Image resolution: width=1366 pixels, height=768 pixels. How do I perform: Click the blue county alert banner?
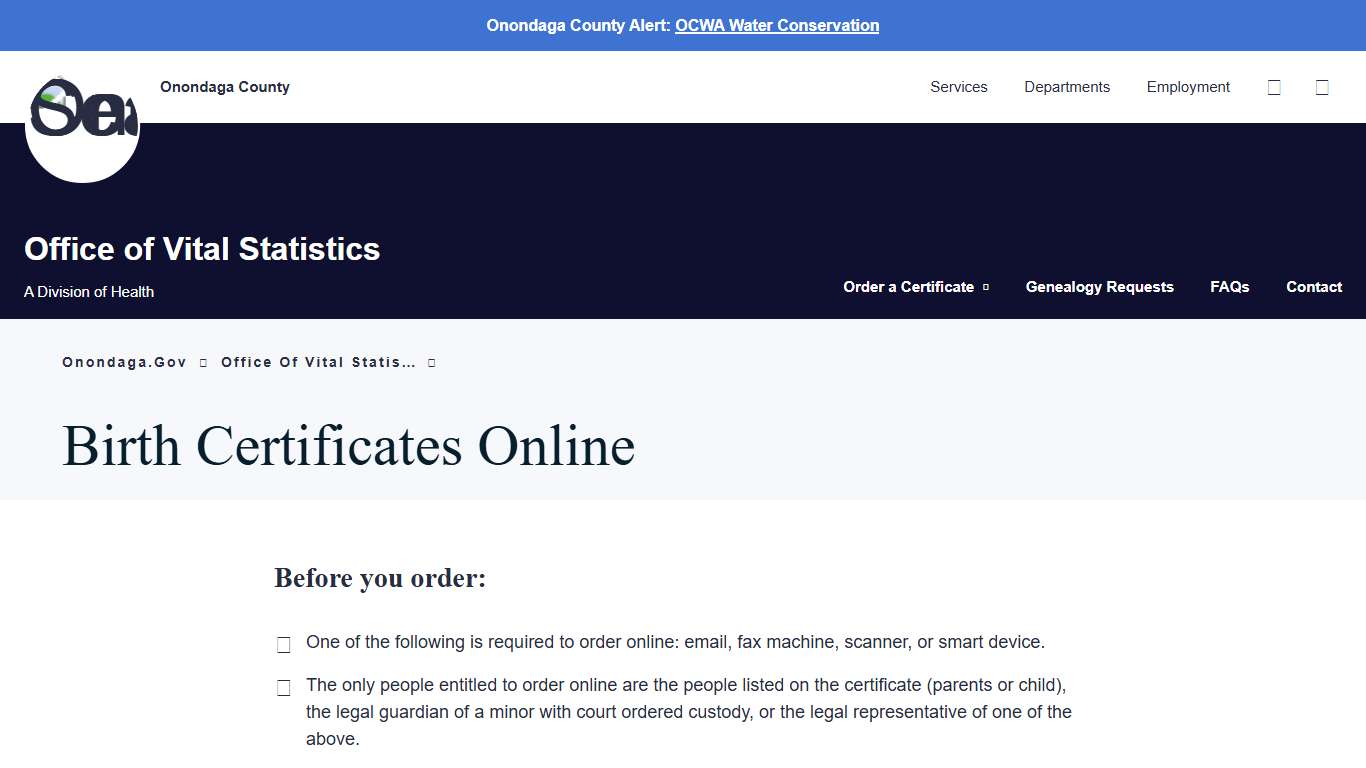(683, 25)
